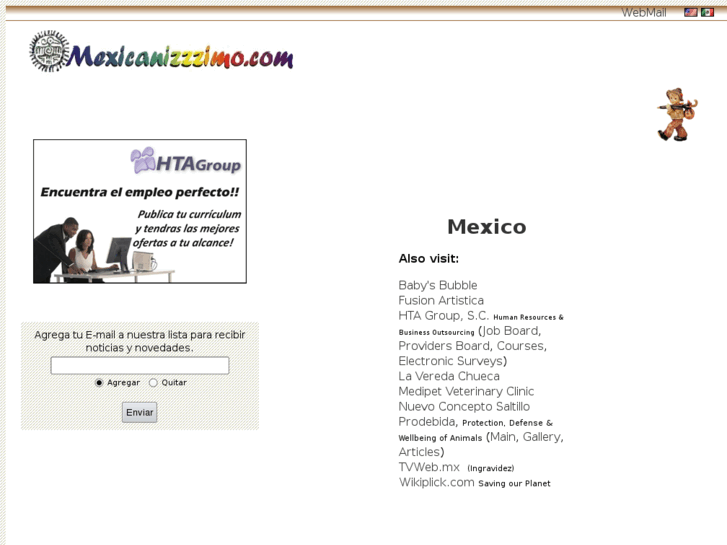This screenshot has width=727, height=545.
Task: Open the Providers Board link
Action: 444,346
